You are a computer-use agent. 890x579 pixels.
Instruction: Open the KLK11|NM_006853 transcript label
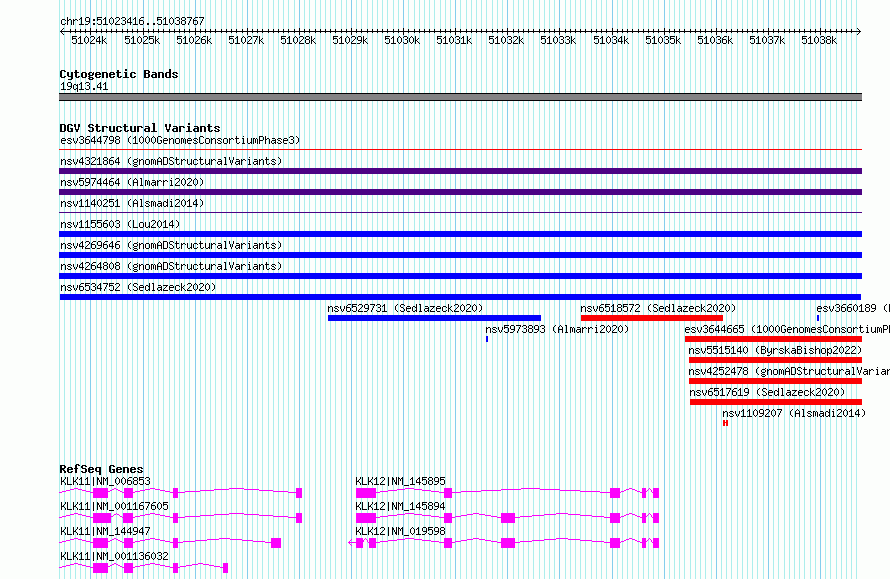point(105,481)
